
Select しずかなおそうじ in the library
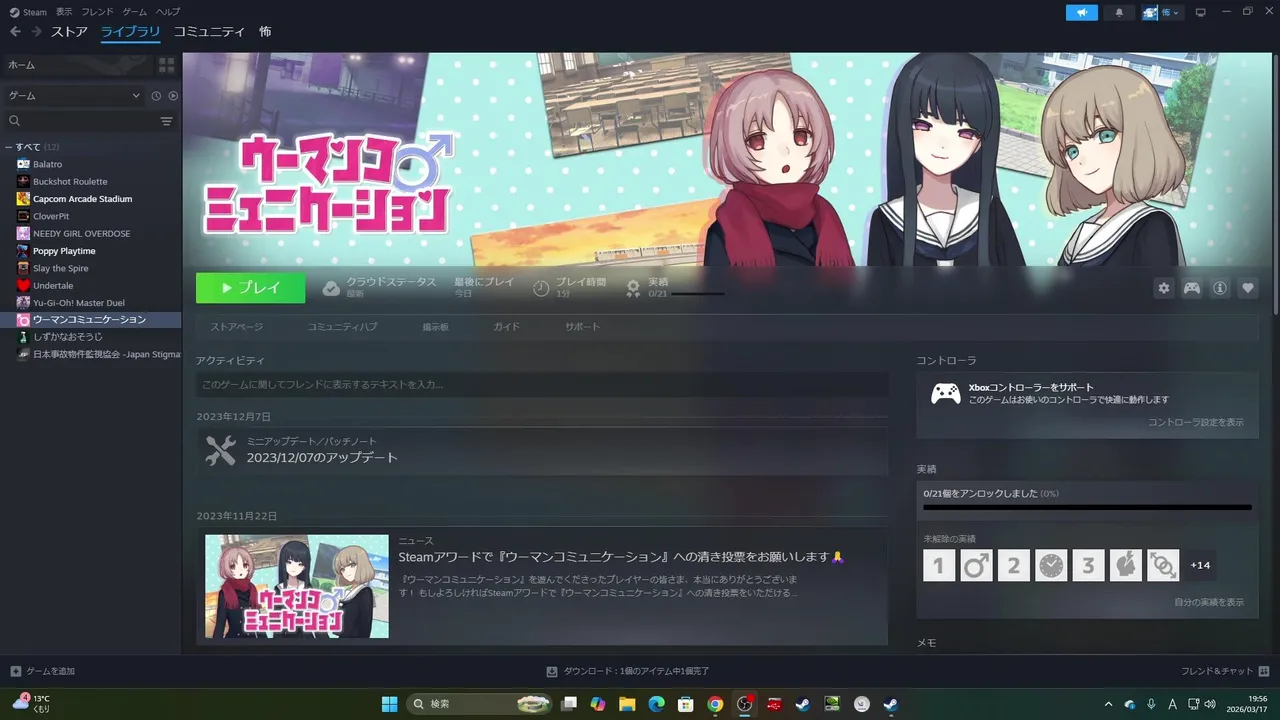click(67, 337)
